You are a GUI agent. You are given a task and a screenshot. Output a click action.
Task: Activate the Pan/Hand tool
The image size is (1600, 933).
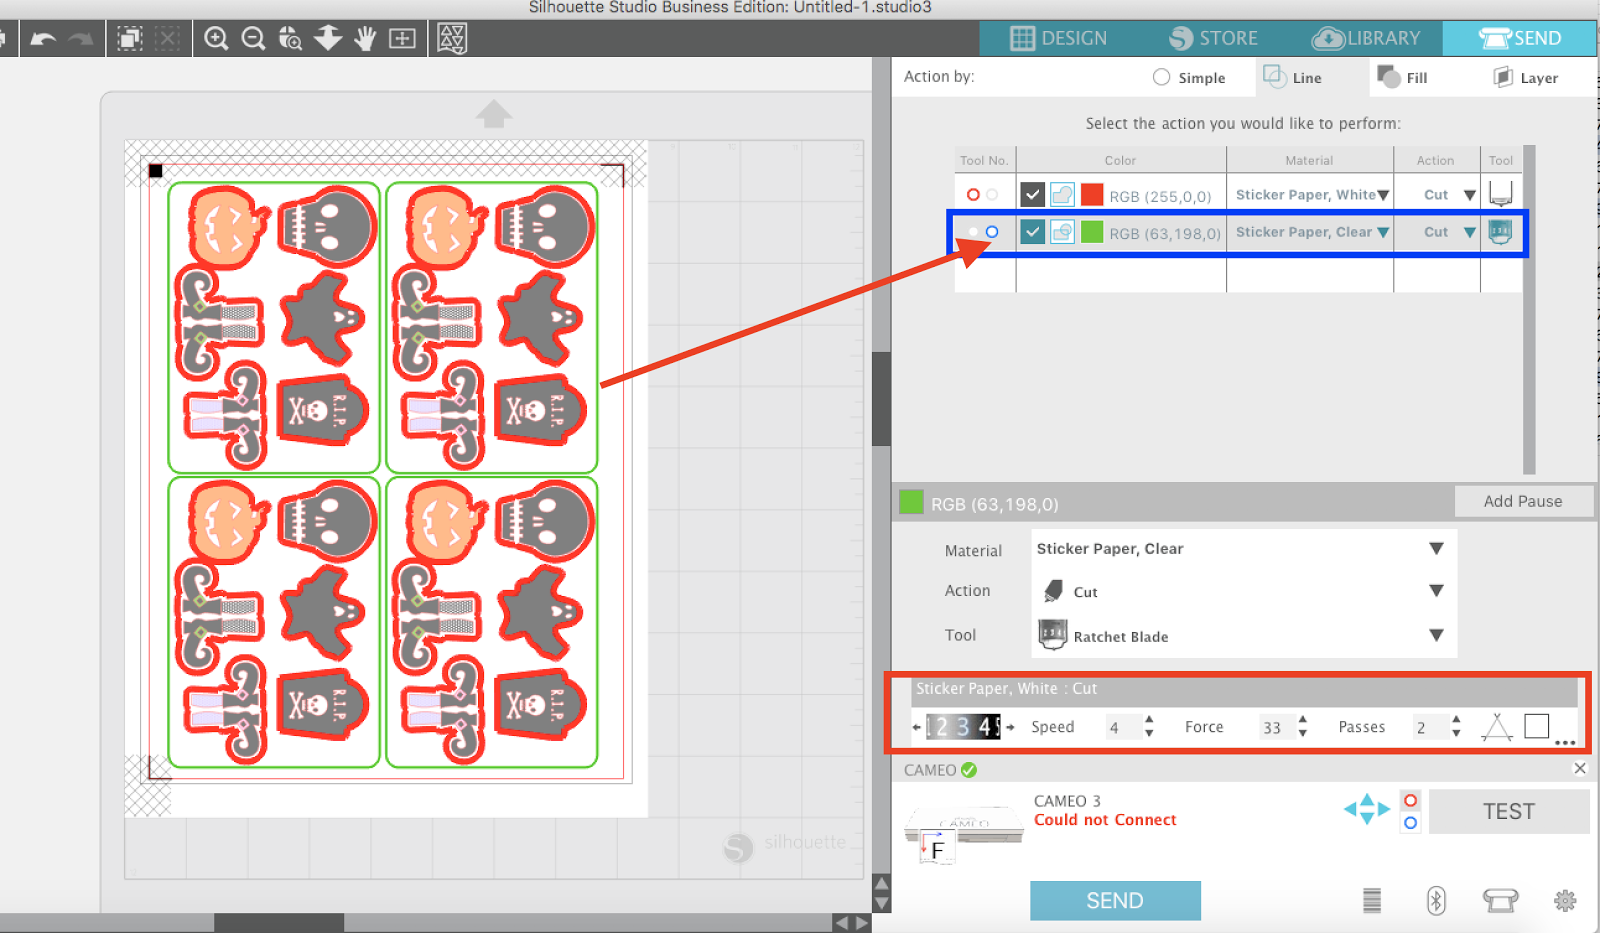[365, 38]
